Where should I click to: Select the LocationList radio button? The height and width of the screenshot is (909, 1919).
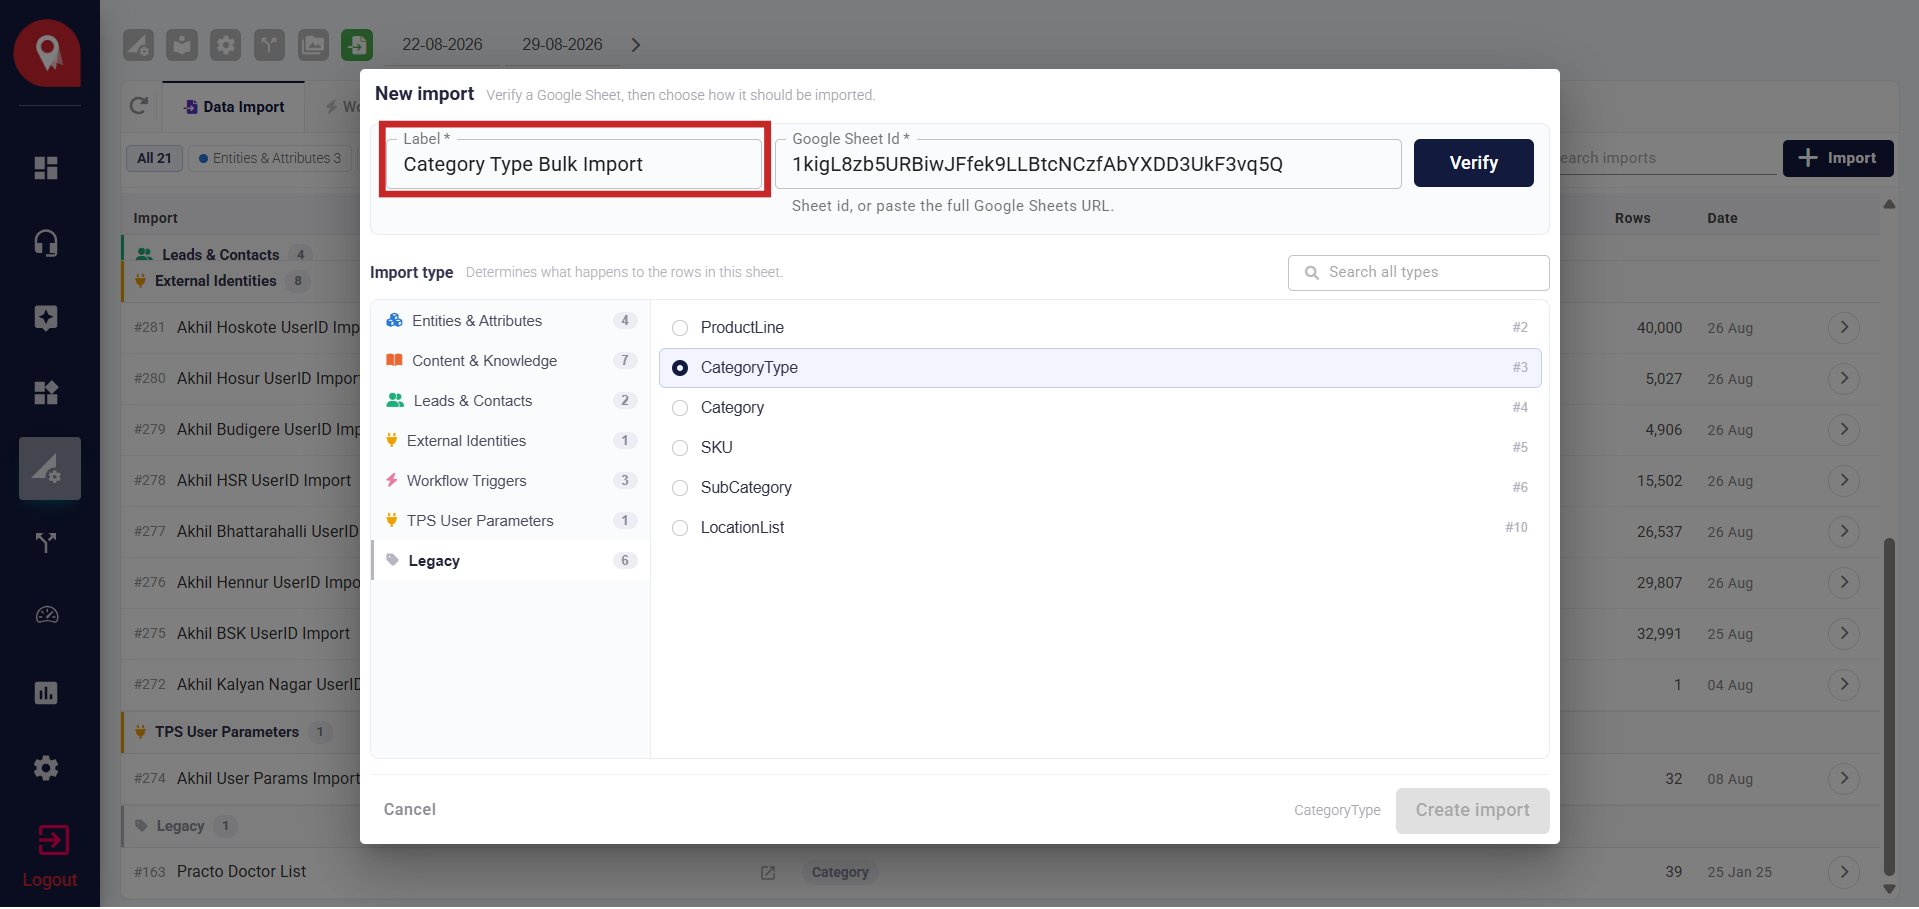click(x=680, y=528)
